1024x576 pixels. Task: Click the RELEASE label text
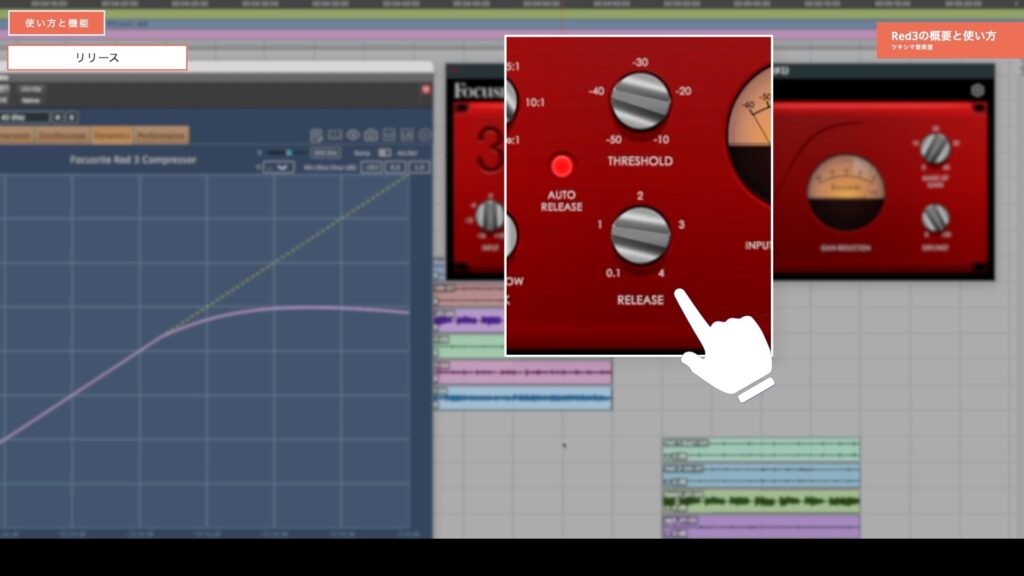(640, 300)
